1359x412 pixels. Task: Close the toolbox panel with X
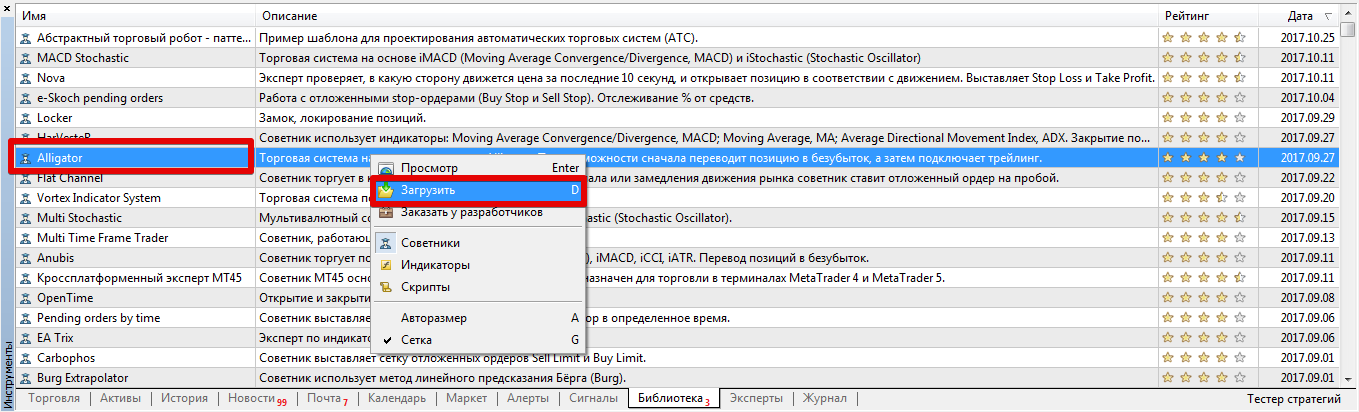click(x=7, y=6)
